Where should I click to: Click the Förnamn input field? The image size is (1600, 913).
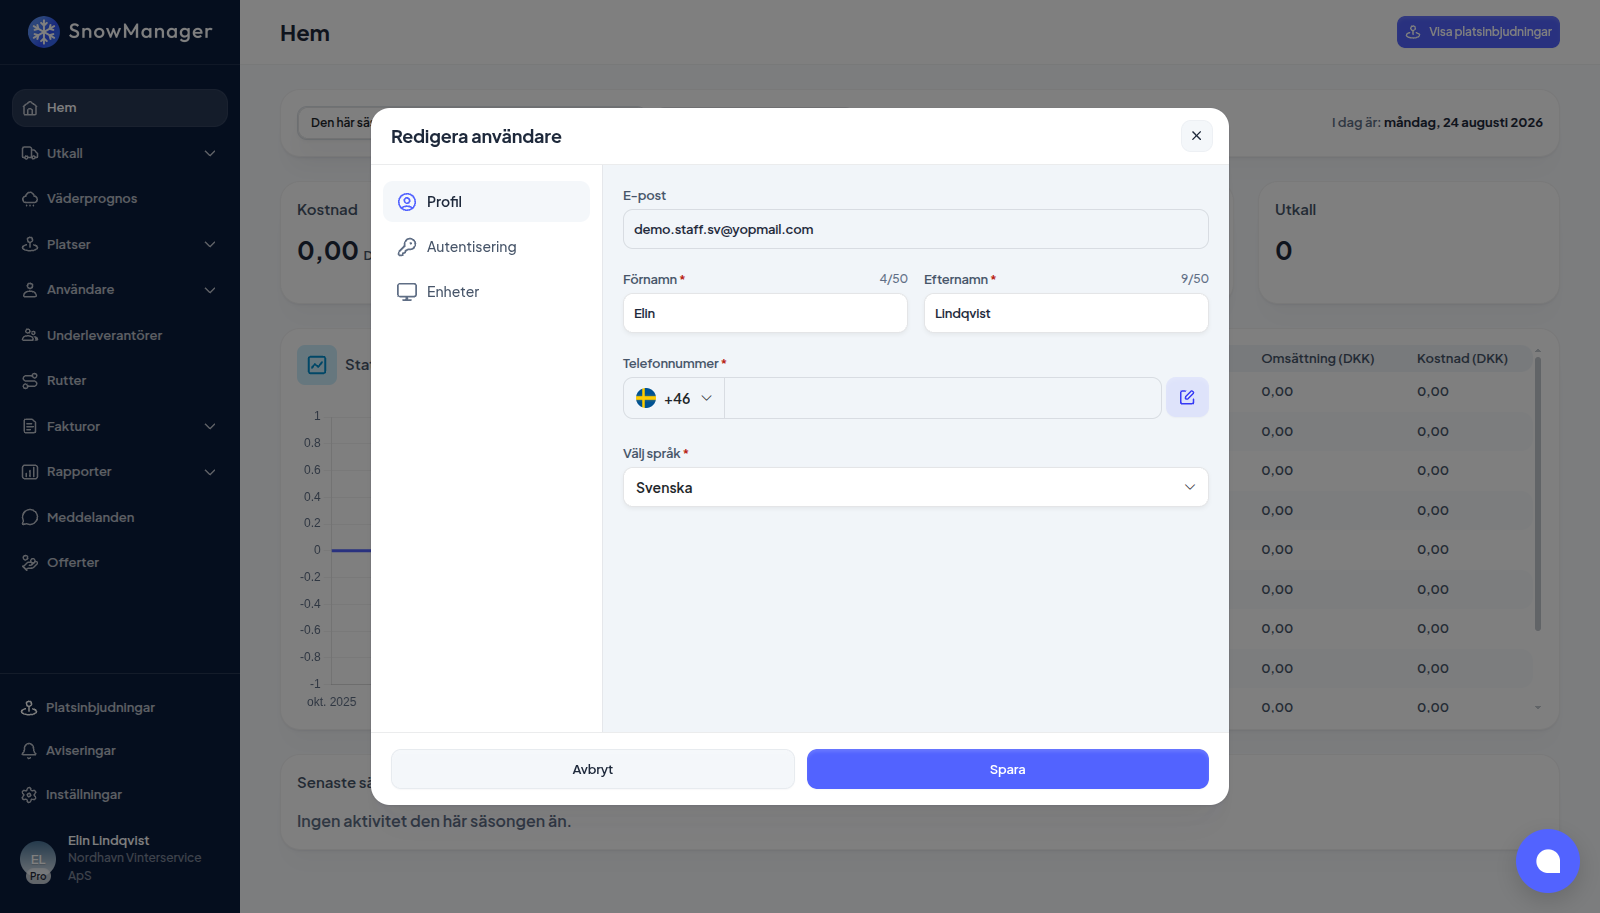(765, 313)
